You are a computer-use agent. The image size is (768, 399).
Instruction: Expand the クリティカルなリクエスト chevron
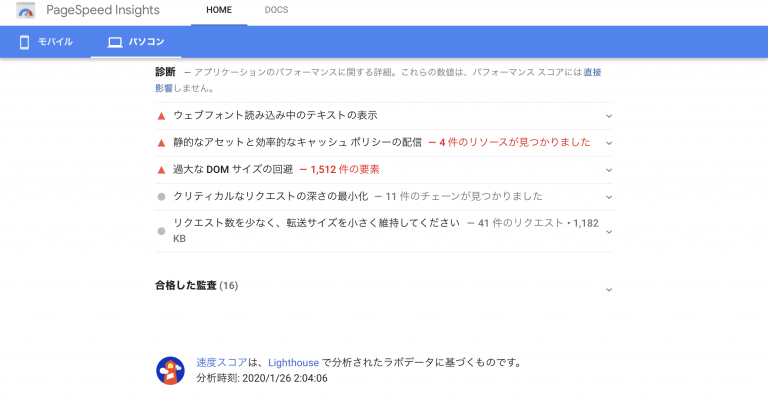[x=609, y=197]
